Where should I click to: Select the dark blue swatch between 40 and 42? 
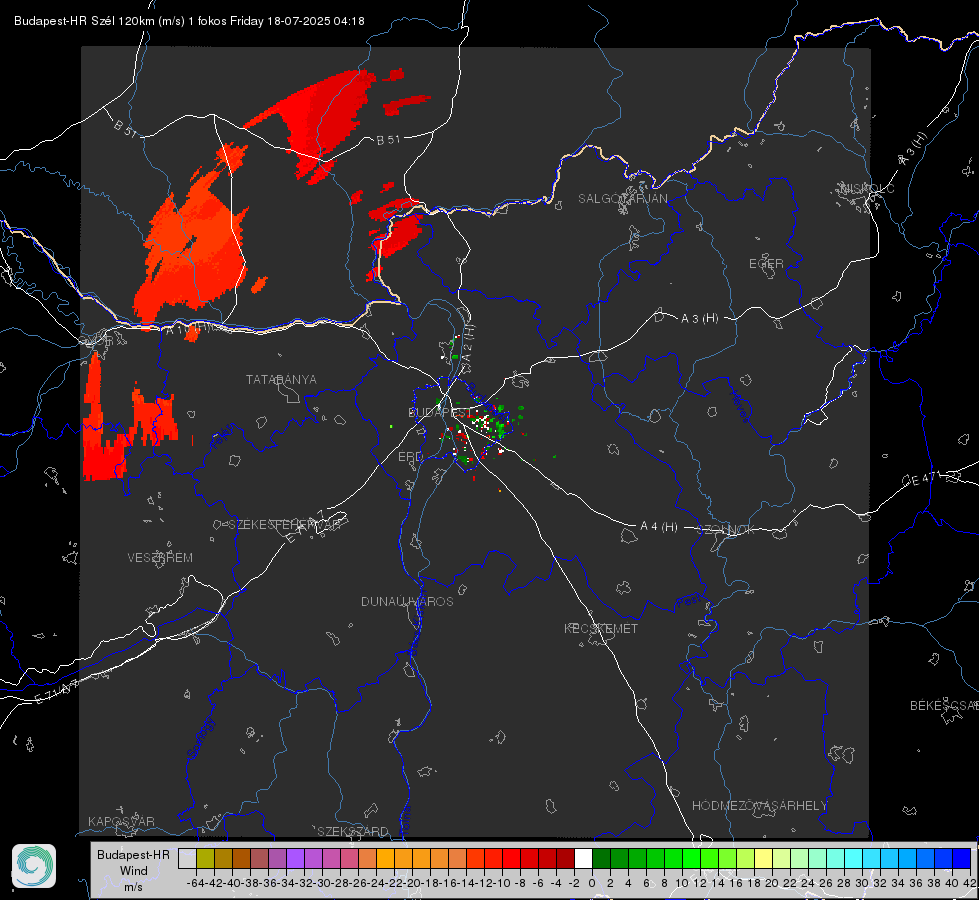tap(962, 858)
